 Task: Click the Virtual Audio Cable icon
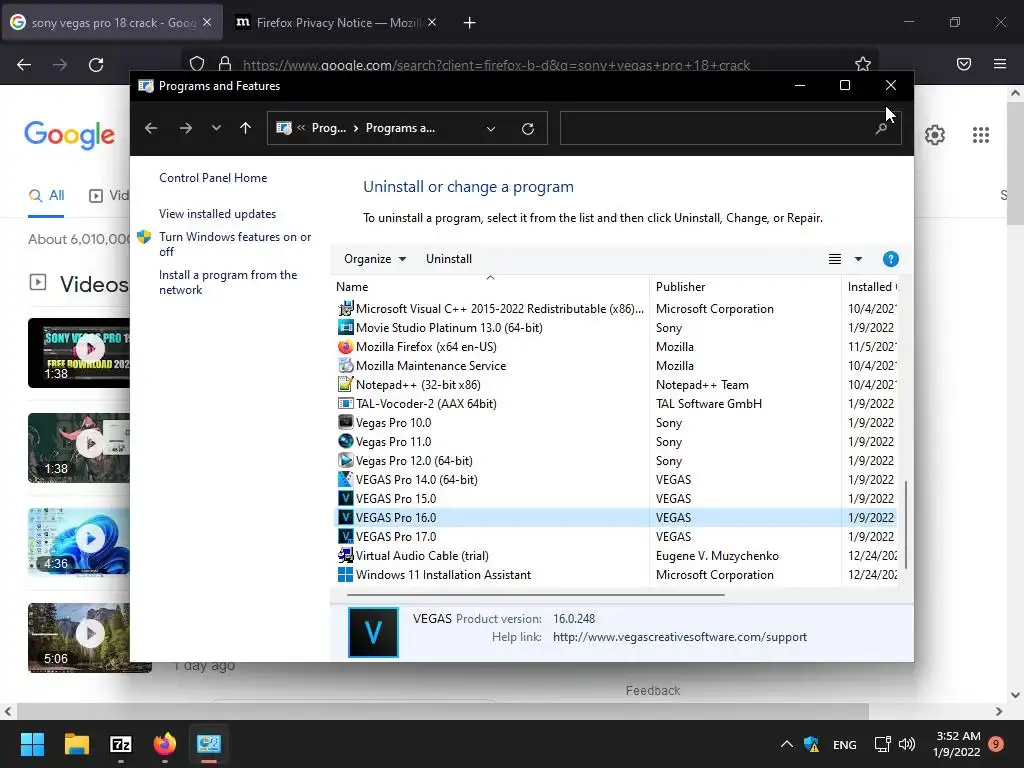(x=345, y=556)
